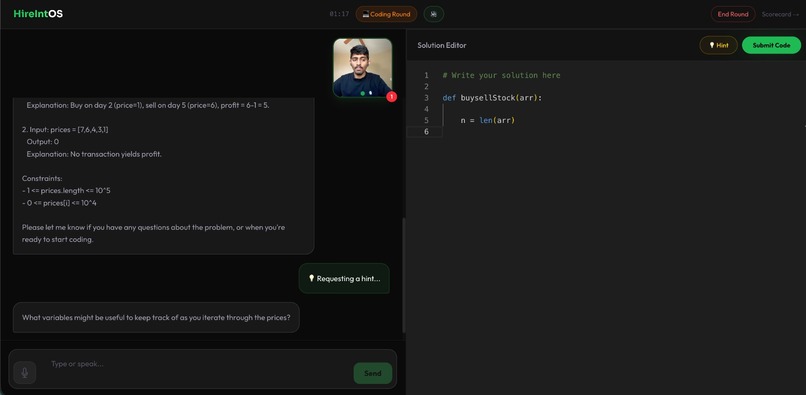Open the Scorecard link
Screen dimensions: 806x395
click(780, 14)
